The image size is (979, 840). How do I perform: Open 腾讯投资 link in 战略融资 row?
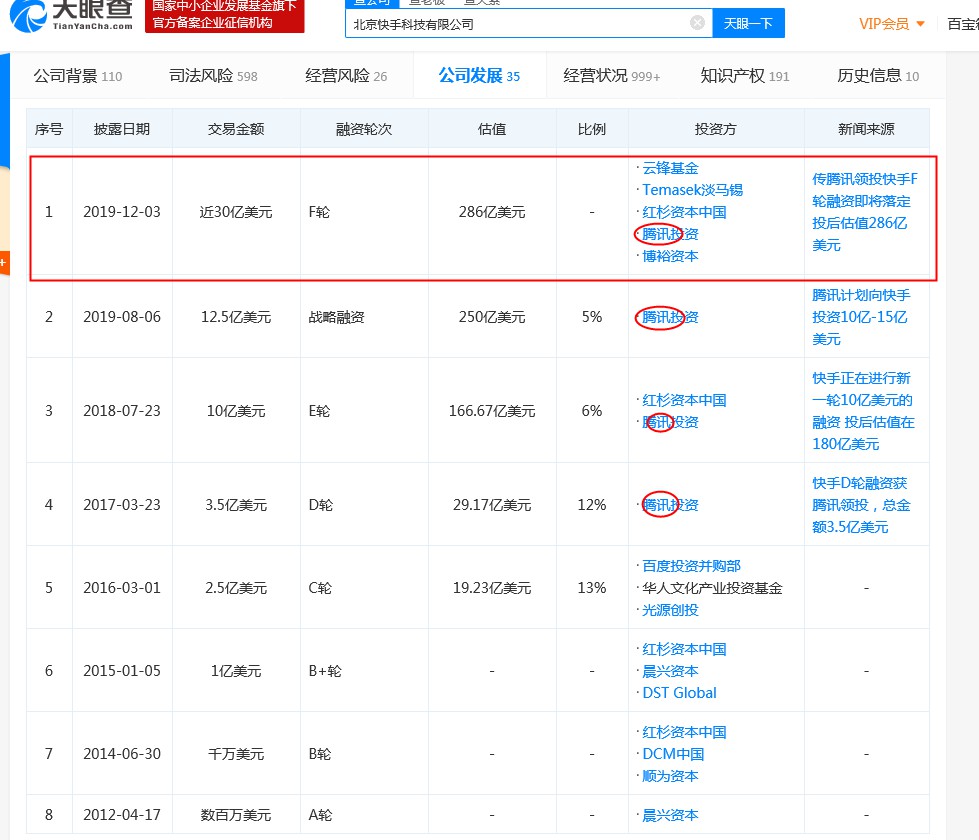point(670,317)
